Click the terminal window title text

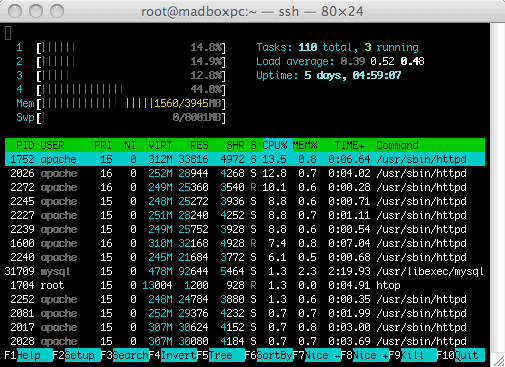tap(252, 11)
